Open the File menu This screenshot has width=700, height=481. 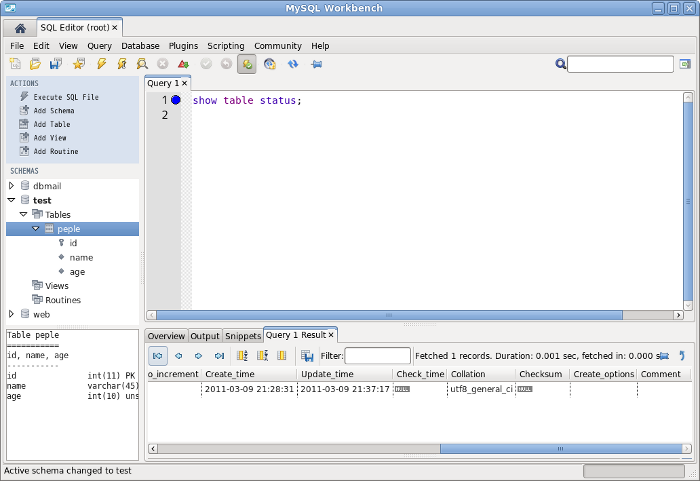click(x=17, y=46)
